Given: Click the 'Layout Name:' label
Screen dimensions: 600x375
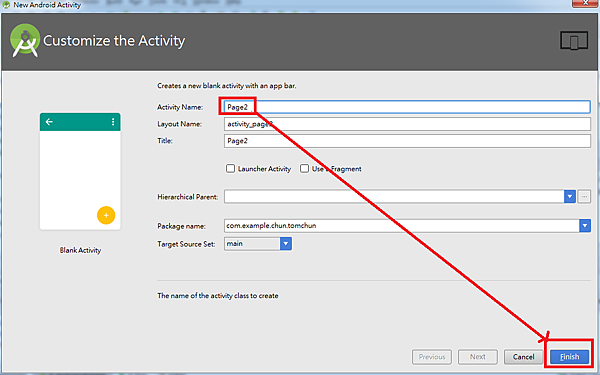Looking at the screenshot, I should [179, 124].
